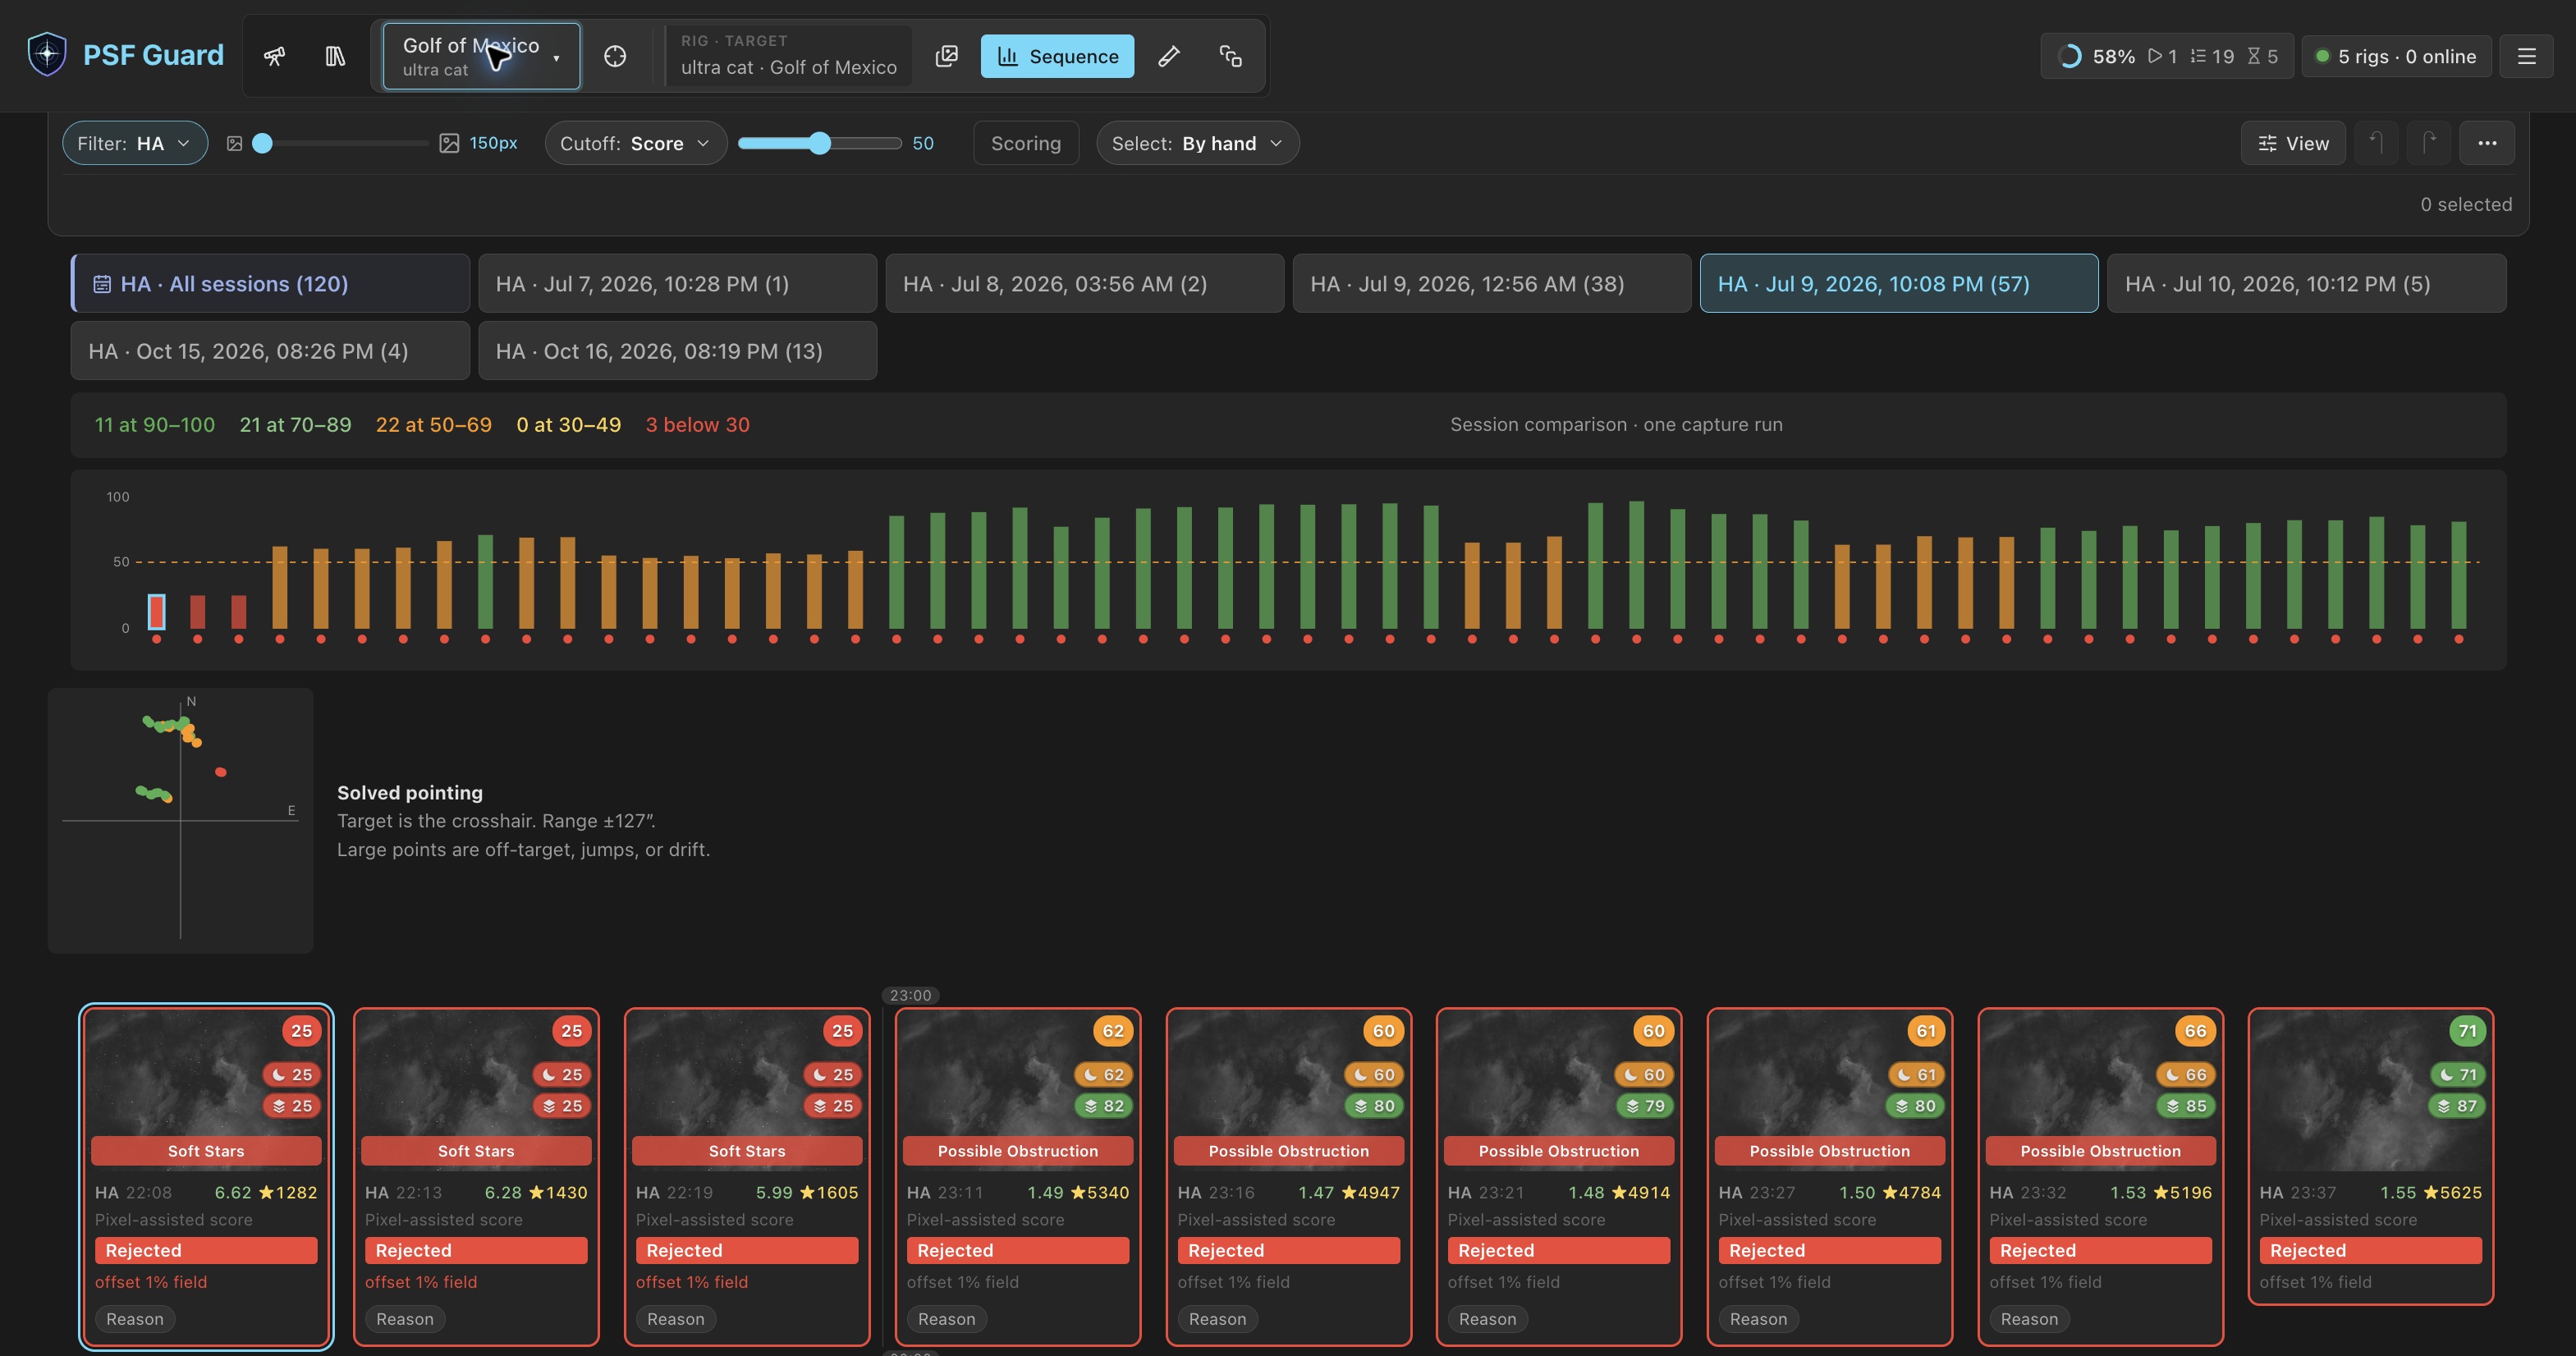The height and width of the screenshot is (1356, 2576).
Task: Open the Select: By hand dropdown
Action: pyautogui.click(x=1197, y=143)
